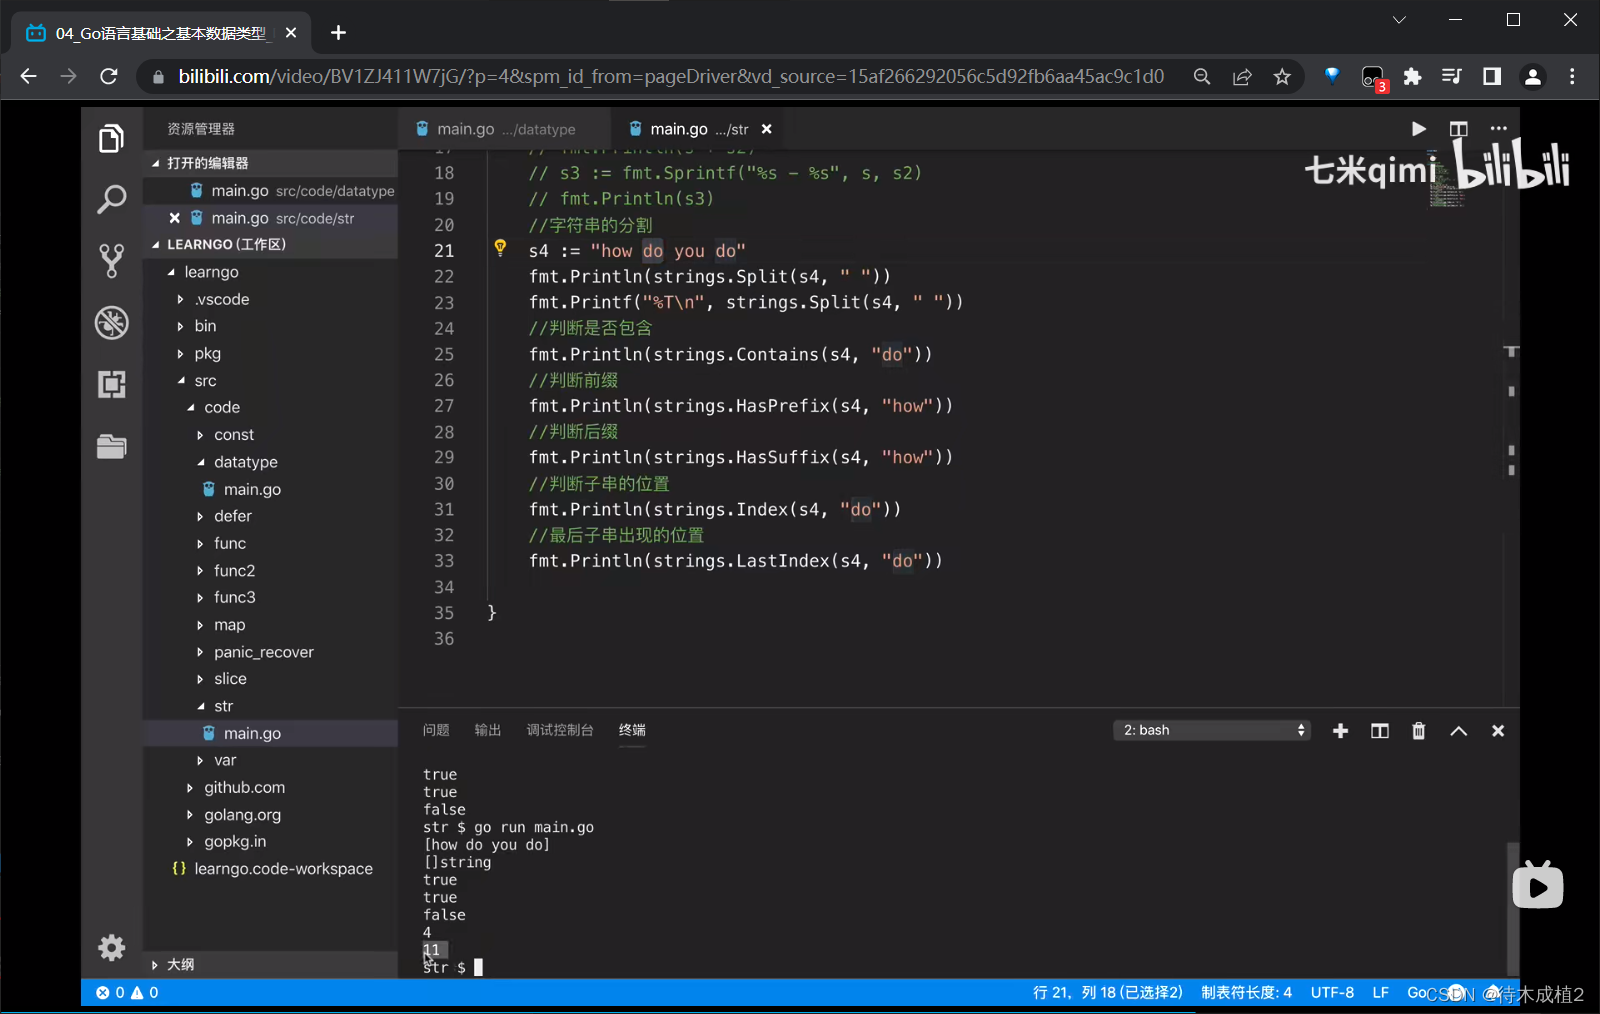Change LF line ending in status bar
Screen dimensions: 1600x1014
click(1380, 992)
